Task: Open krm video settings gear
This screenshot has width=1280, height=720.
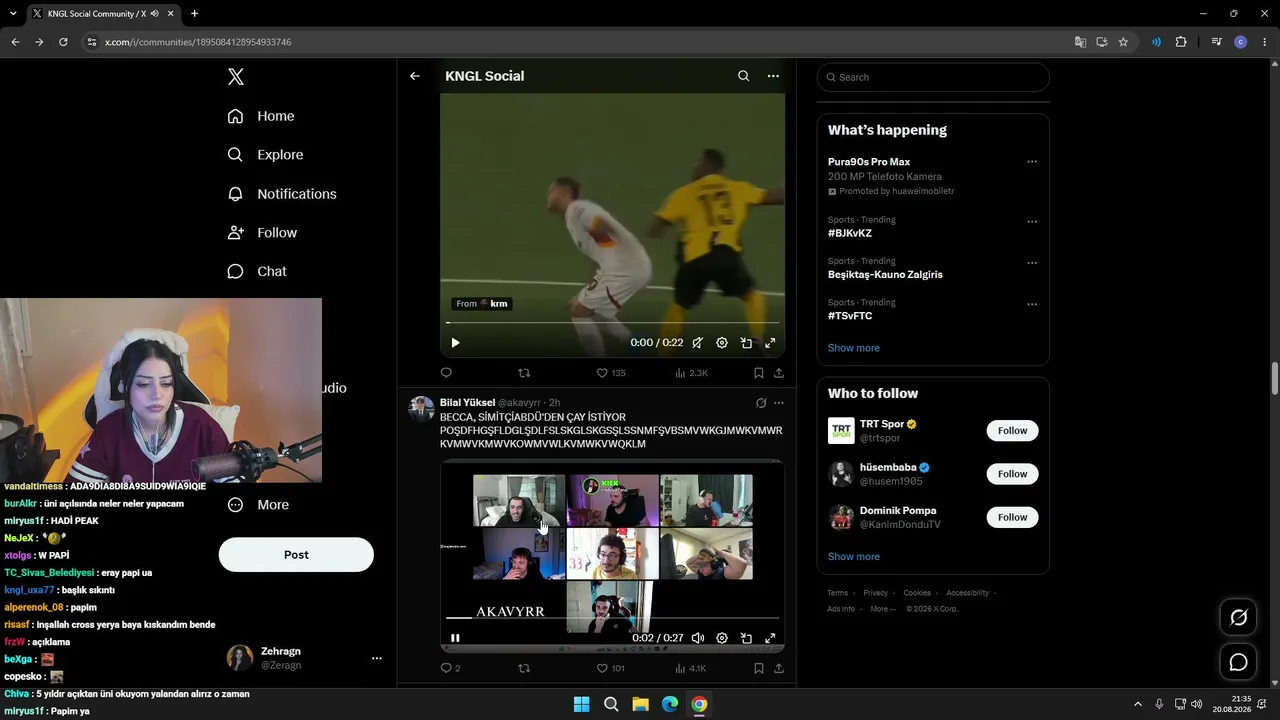Action: [722, 343]
